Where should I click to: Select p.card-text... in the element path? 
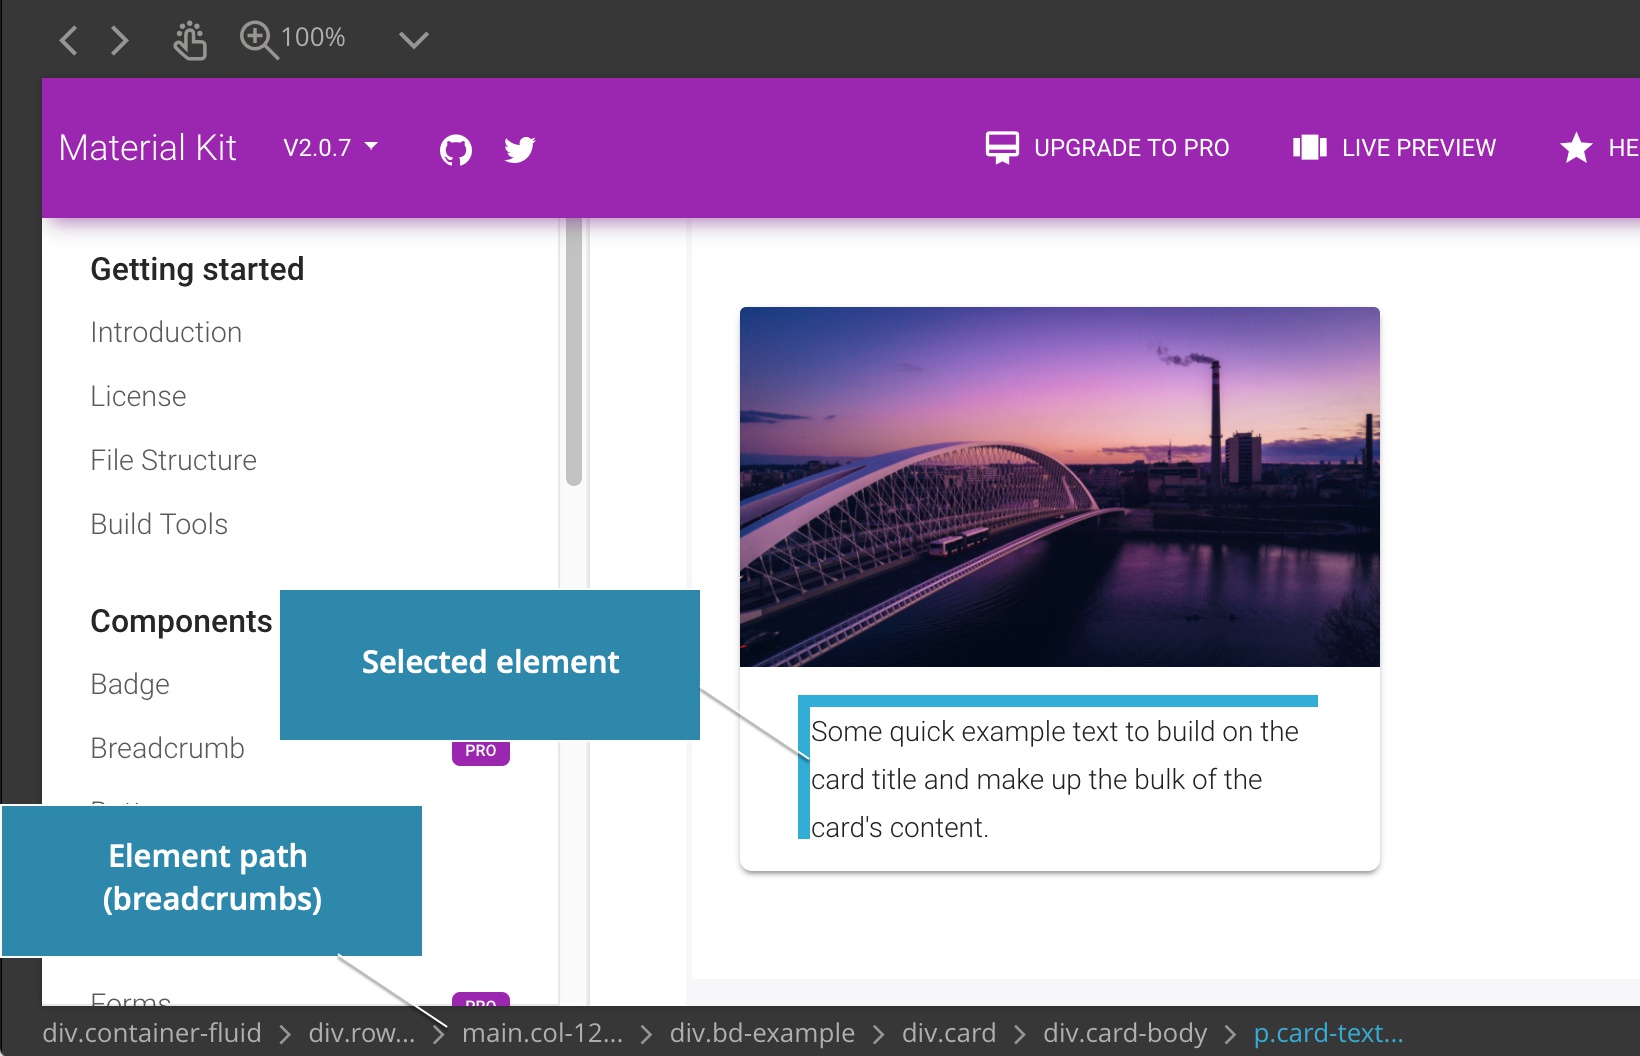click(x=1329, y=1033)
